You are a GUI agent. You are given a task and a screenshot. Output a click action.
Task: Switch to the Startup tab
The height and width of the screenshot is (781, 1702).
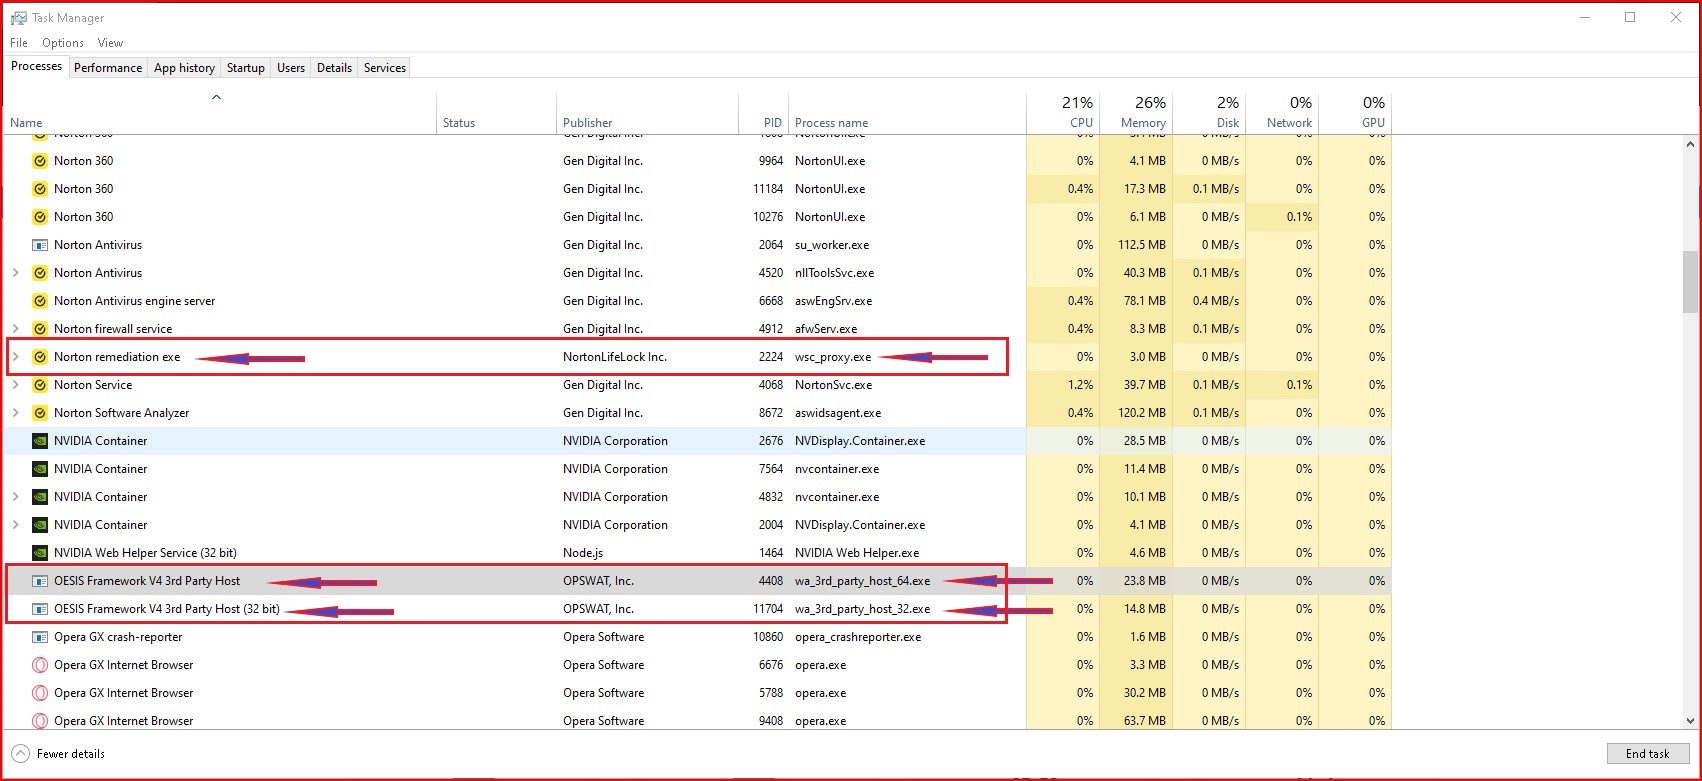click(x=246, y=68)
